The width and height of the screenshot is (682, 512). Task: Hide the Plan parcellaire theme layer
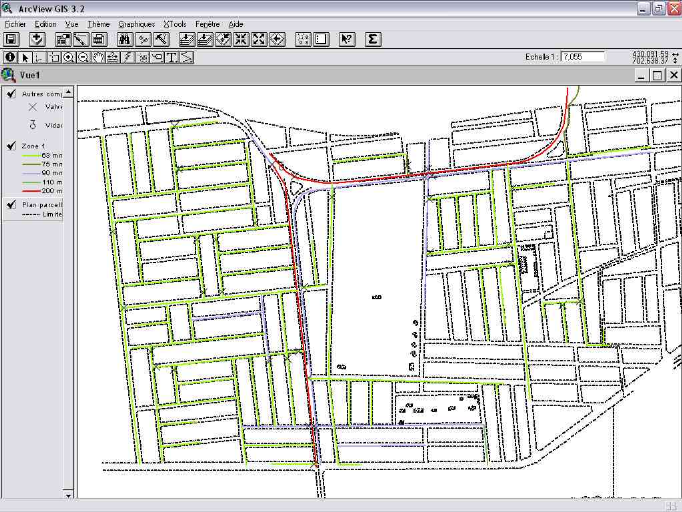click(x=10, y=204)
